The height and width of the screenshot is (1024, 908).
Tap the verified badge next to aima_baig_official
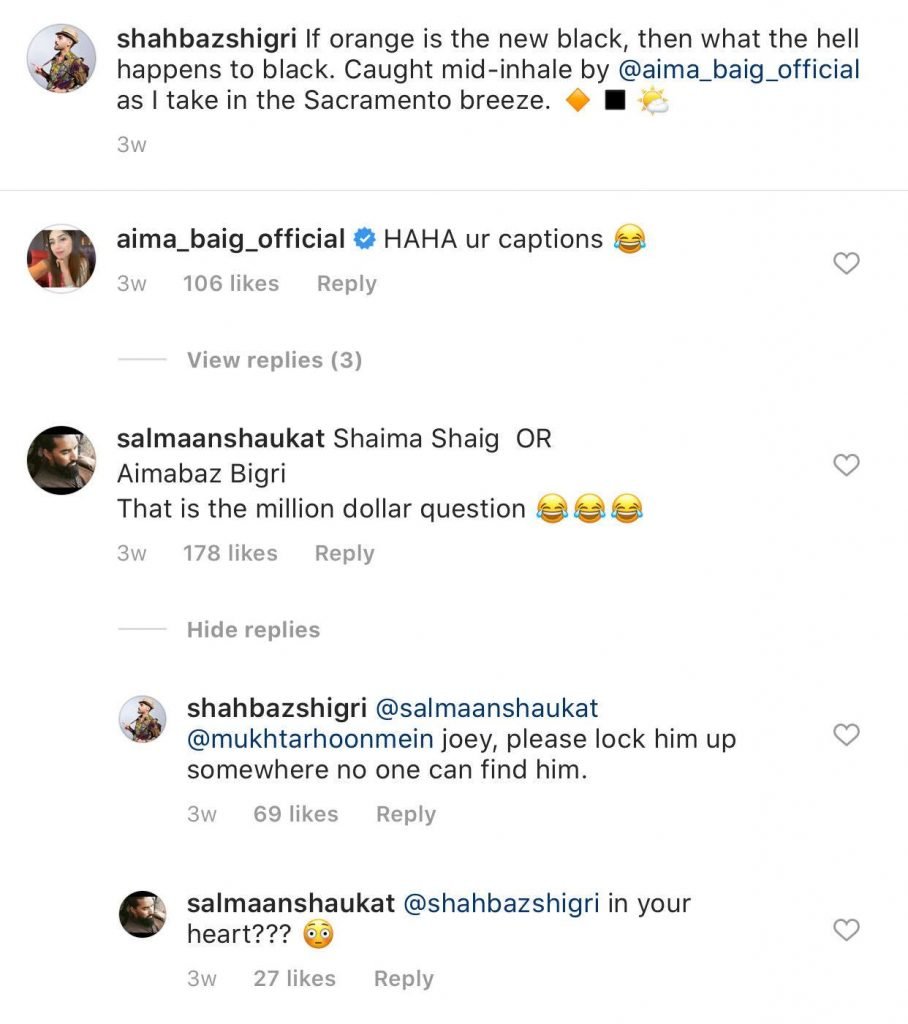(364, 240)
